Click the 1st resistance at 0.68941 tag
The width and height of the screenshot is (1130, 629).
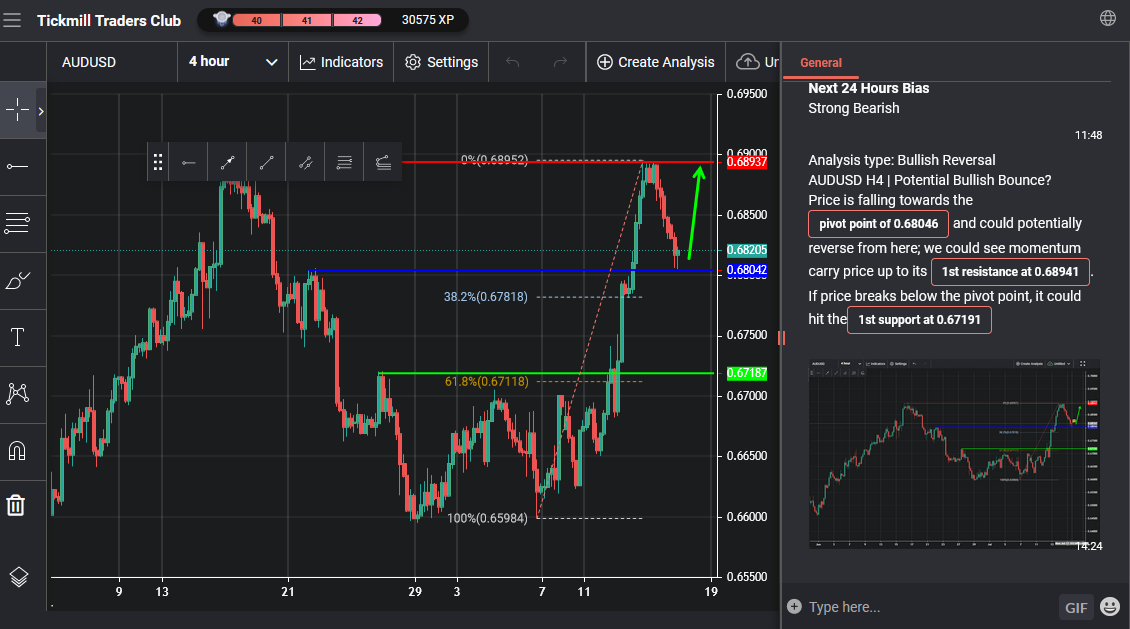pyautogui.click(x=1010, y=272)
